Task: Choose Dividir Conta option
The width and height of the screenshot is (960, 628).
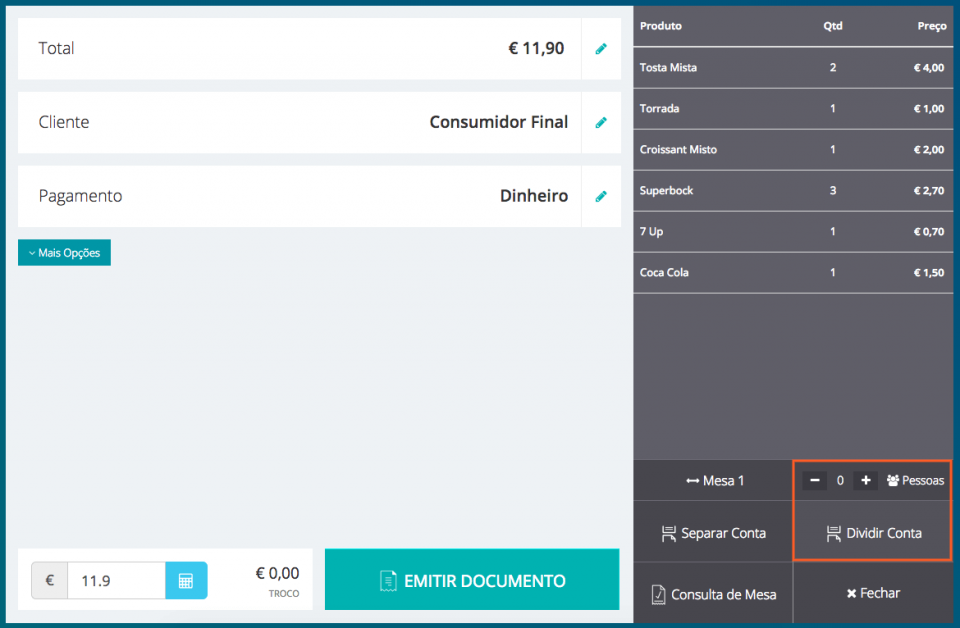Action: [872, 533]
